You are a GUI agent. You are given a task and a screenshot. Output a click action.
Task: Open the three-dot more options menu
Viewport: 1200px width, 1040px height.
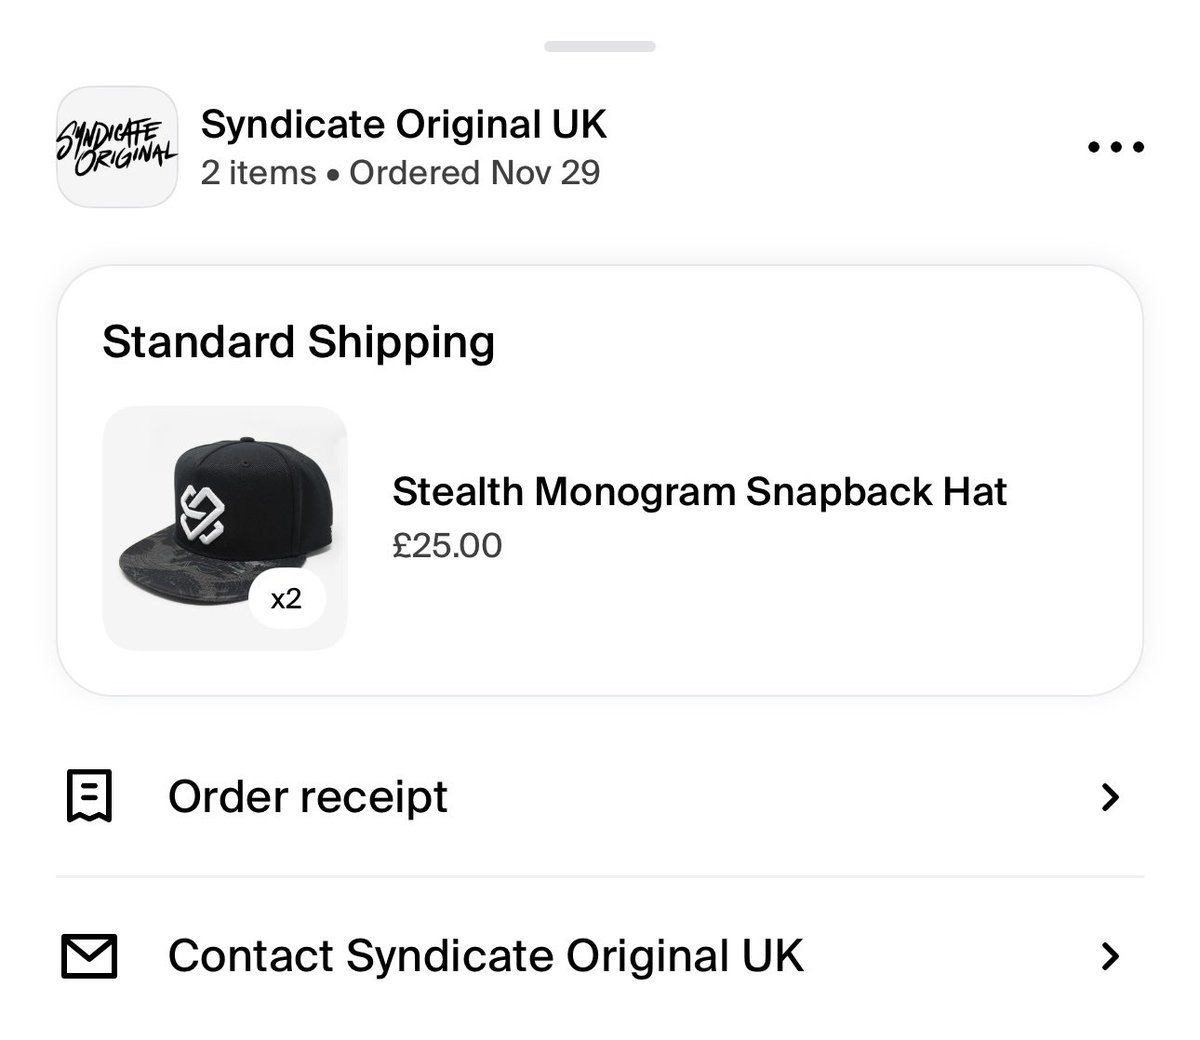(1115, 148)
